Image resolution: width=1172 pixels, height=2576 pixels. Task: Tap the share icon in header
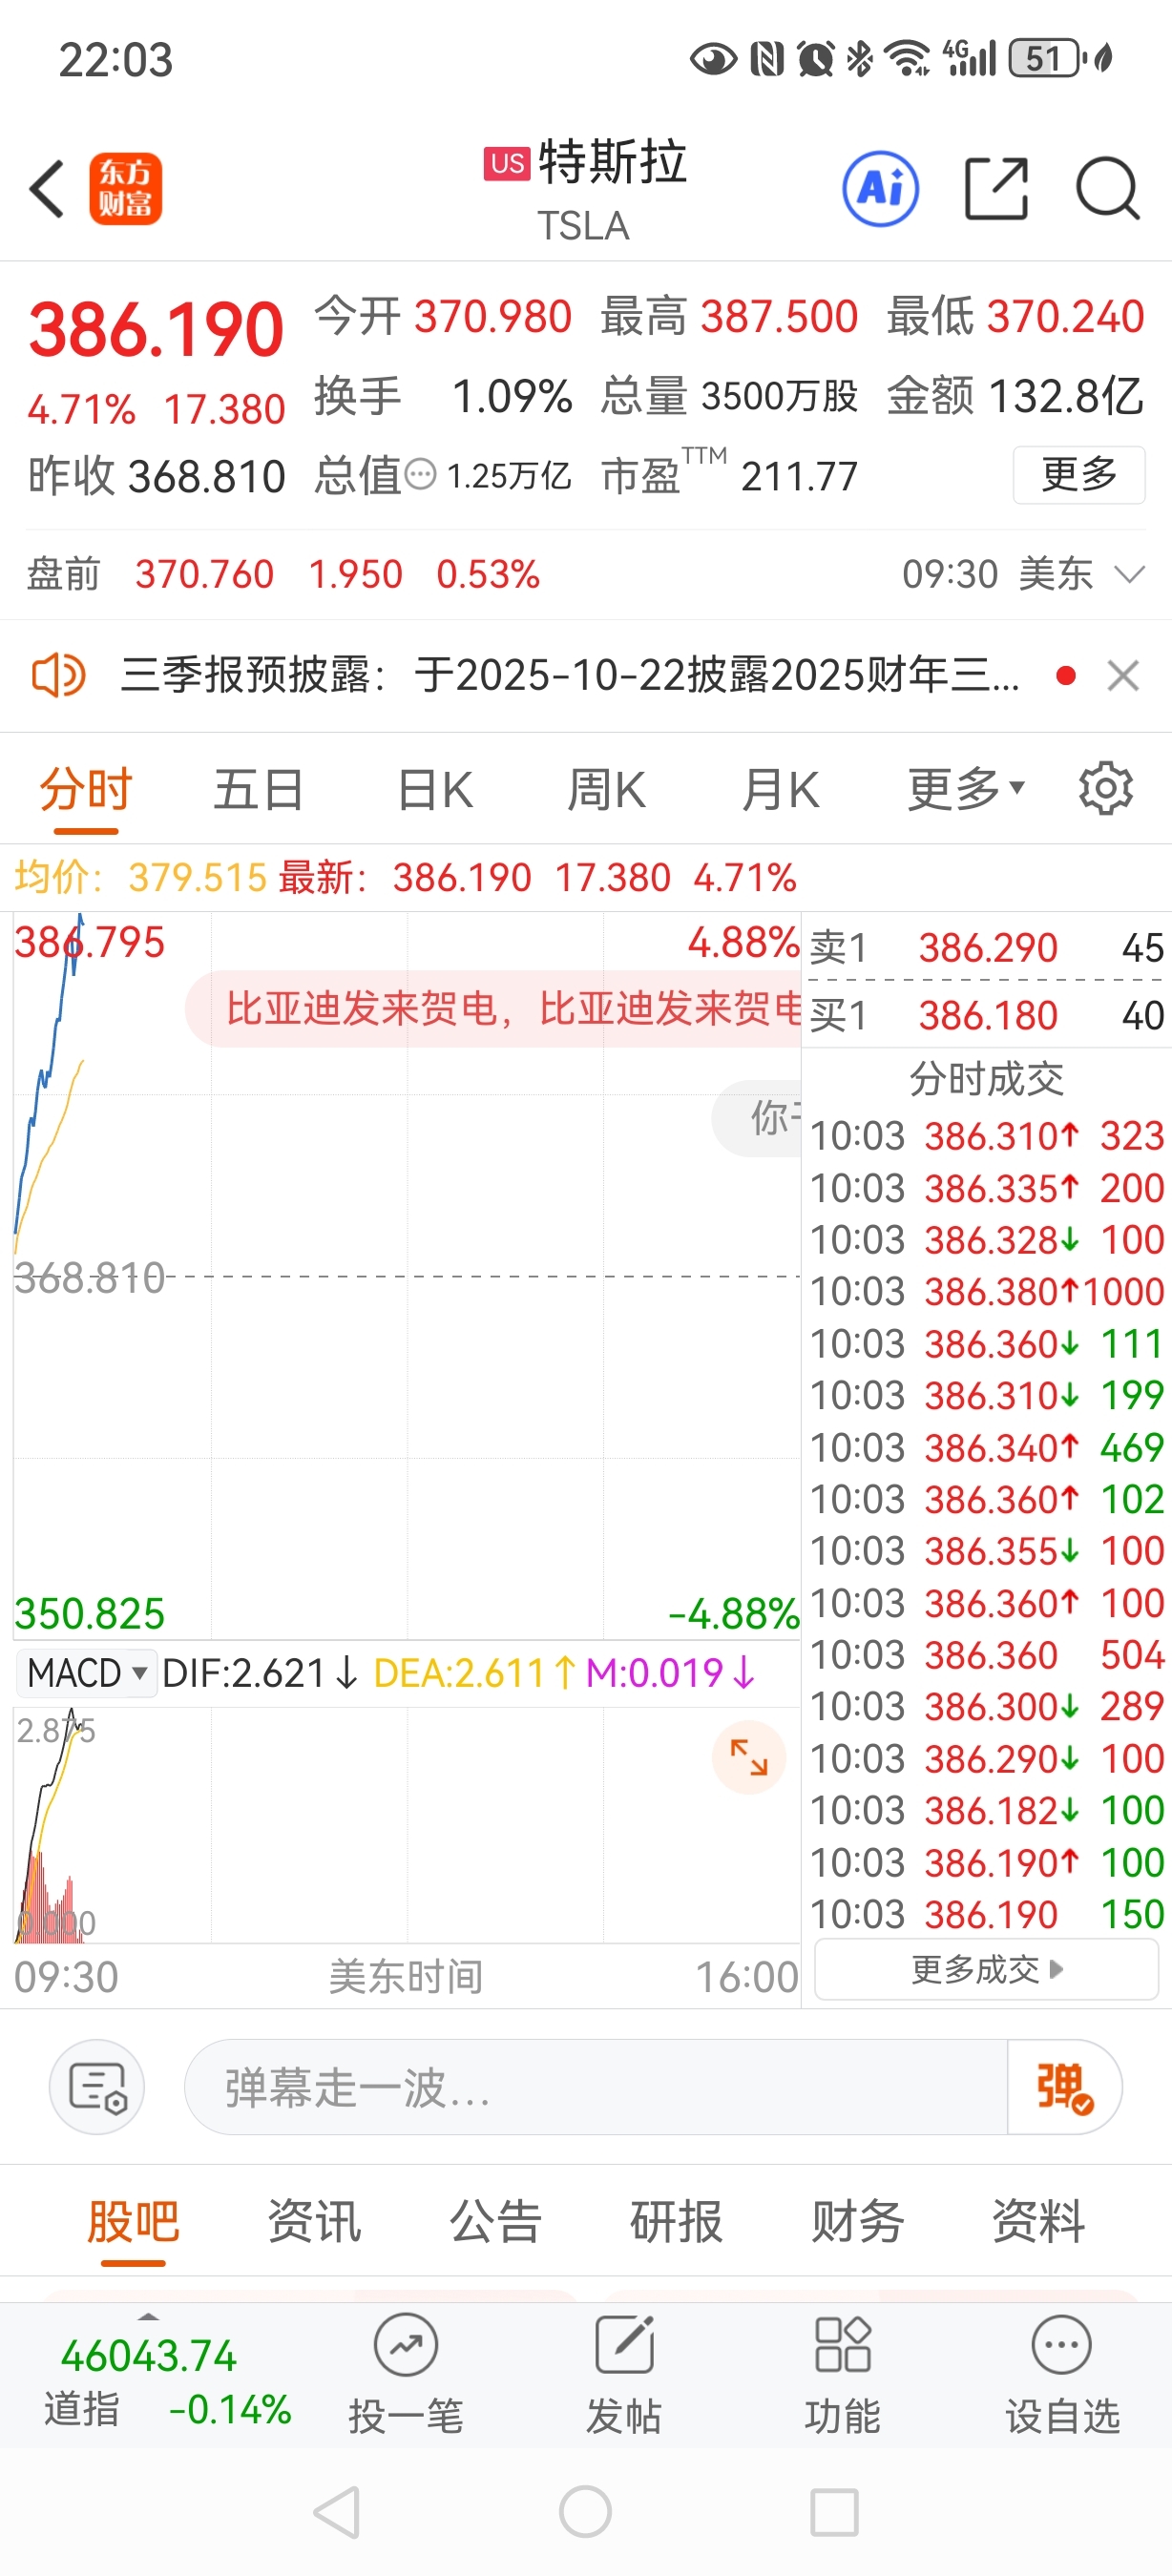(996, 188)
